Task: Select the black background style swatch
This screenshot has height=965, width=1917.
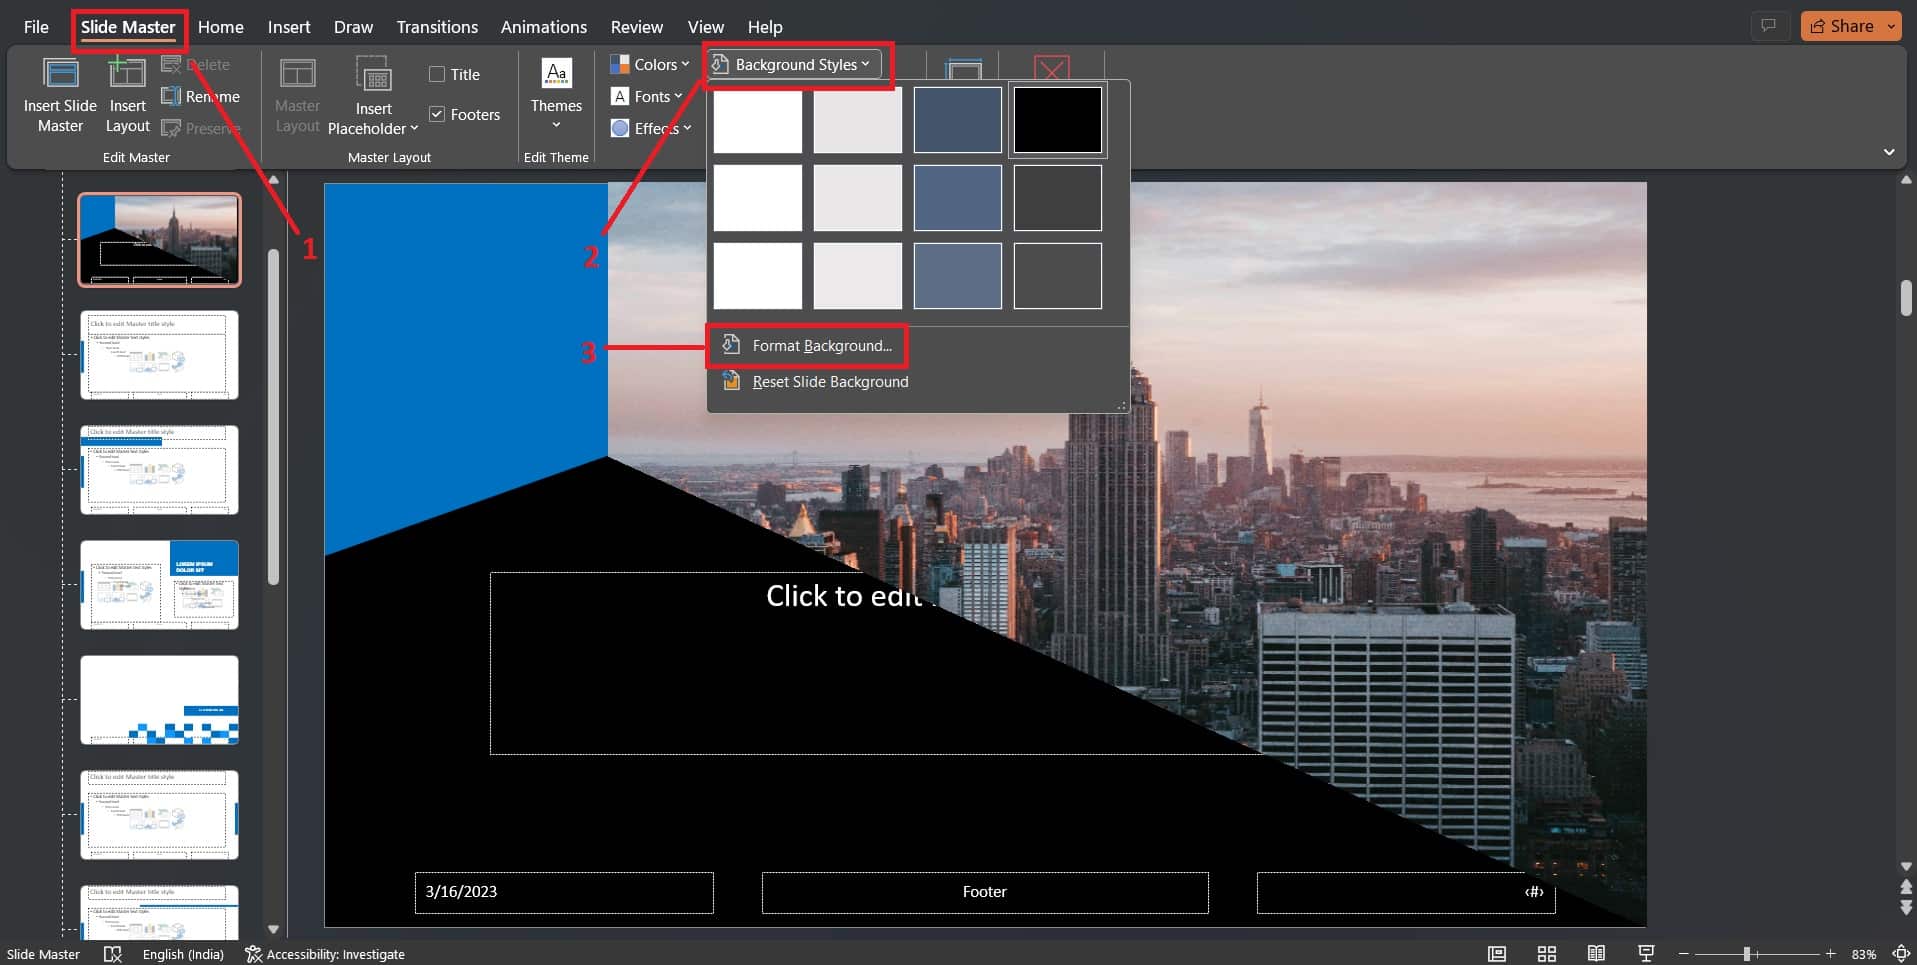Action: coord(1056,119)
